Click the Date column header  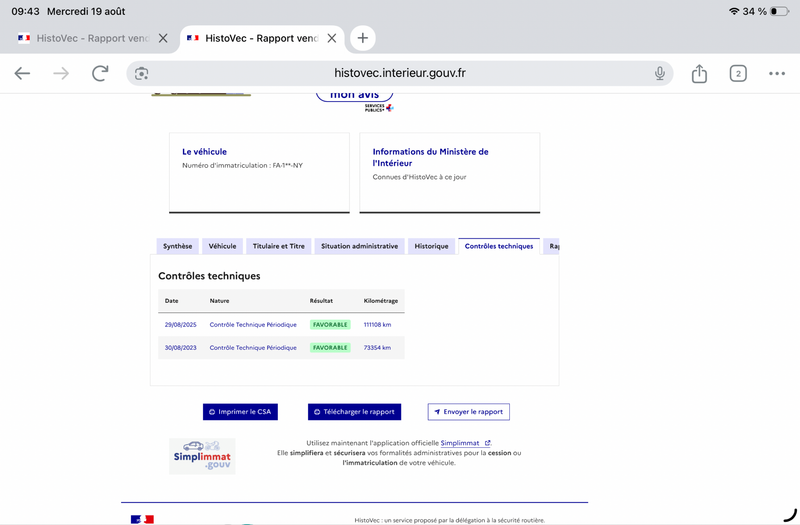171,301
